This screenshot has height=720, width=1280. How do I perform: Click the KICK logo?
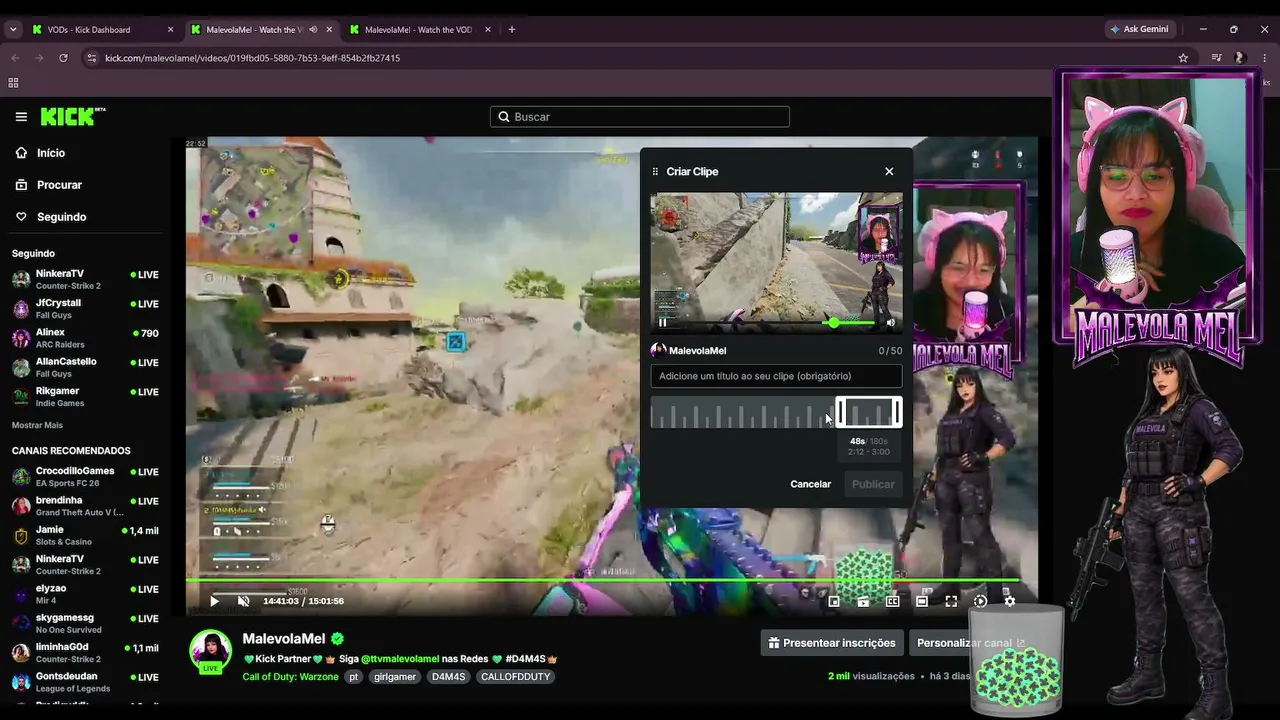(x=73, y=117)
